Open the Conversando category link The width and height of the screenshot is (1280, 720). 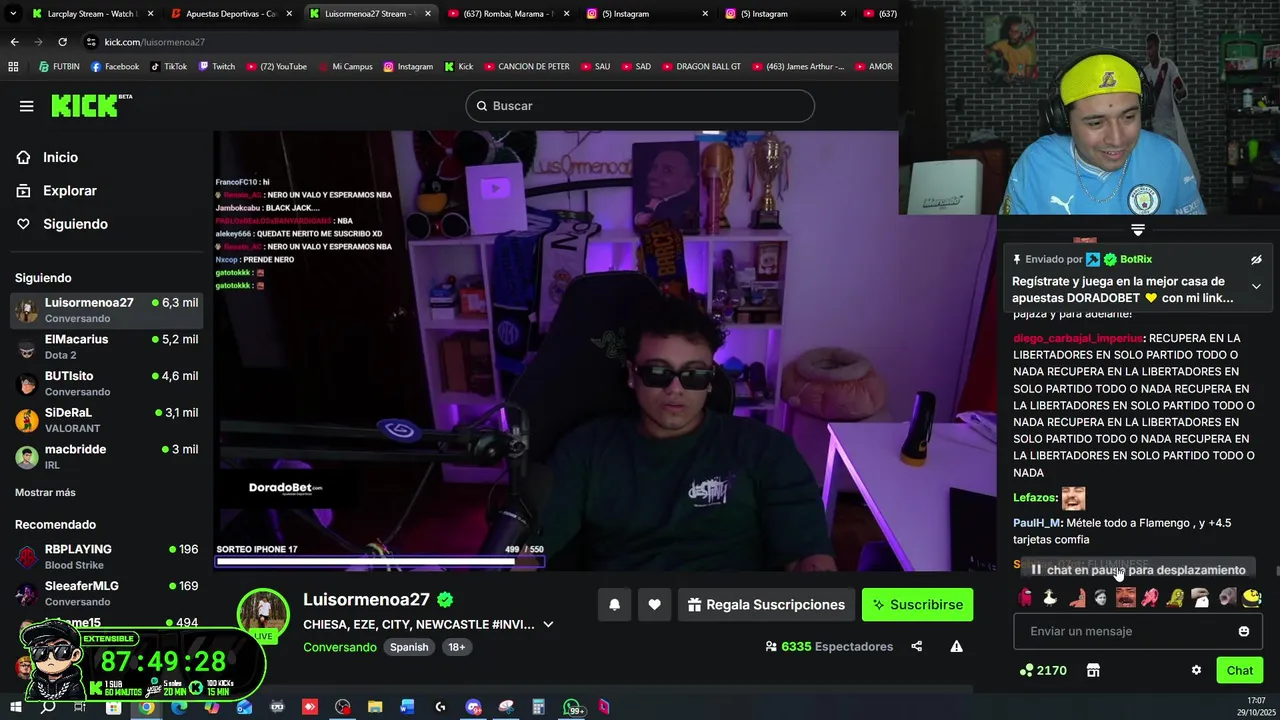pos(340,647)
